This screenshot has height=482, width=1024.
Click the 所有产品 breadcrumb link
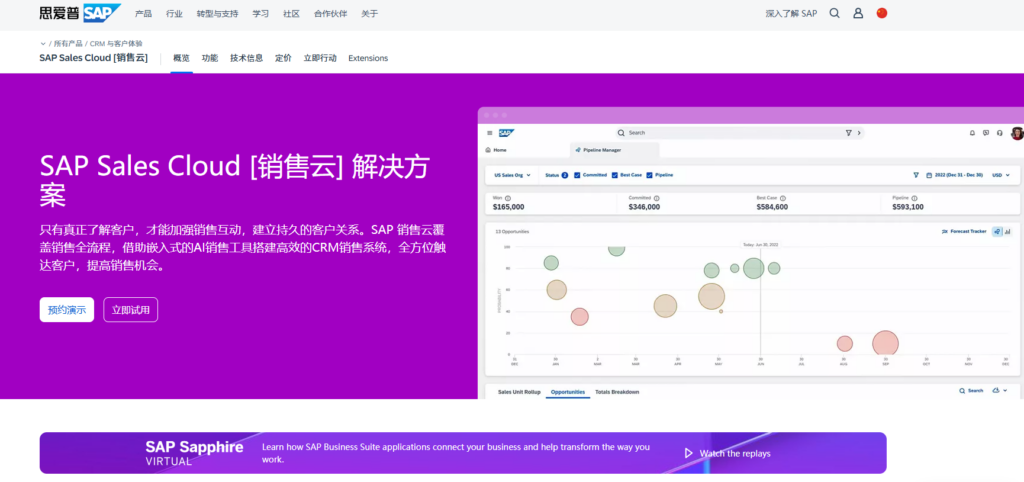click(68, 44)
